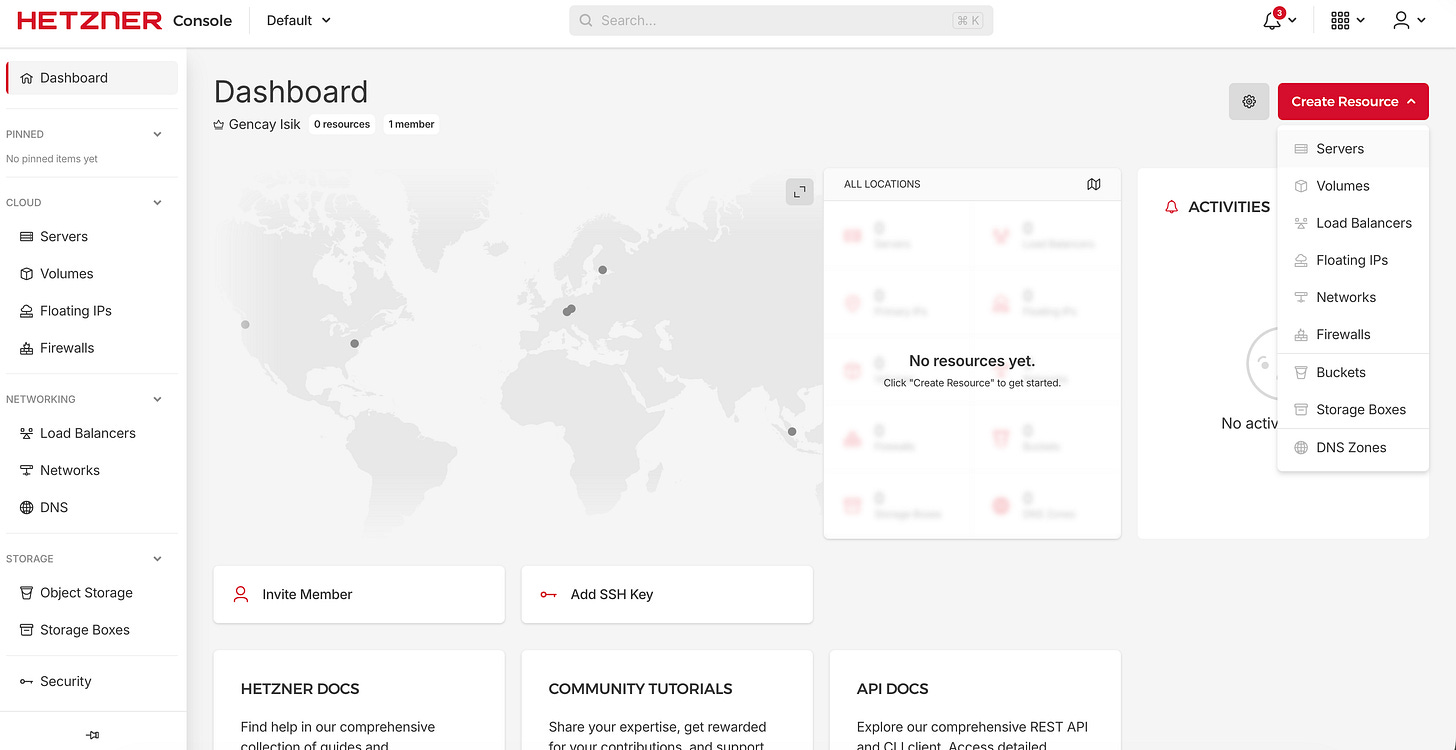Click the Activities bell icon

click(x=1172, y=207)
